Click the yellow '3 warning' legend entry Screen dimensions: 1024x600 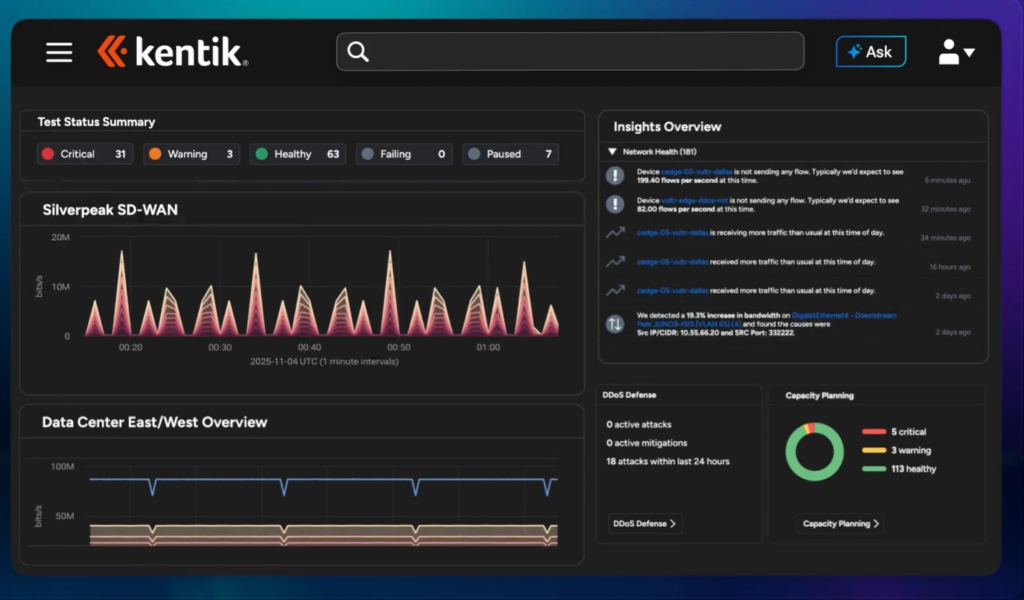(x=897, y=450)
